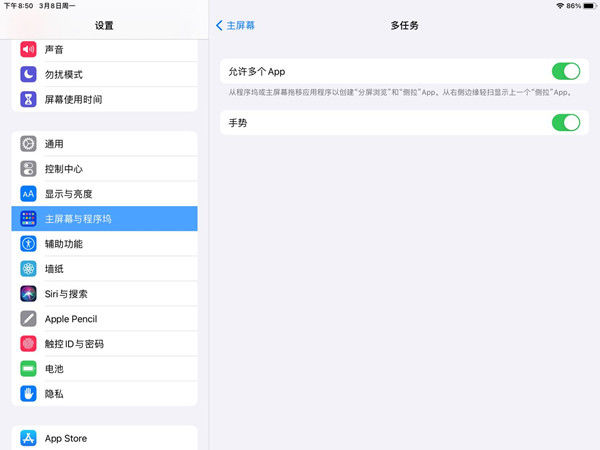
Task: Open 辅助功能 settings row
Action: pyautogui.click(x=104, y=244)
